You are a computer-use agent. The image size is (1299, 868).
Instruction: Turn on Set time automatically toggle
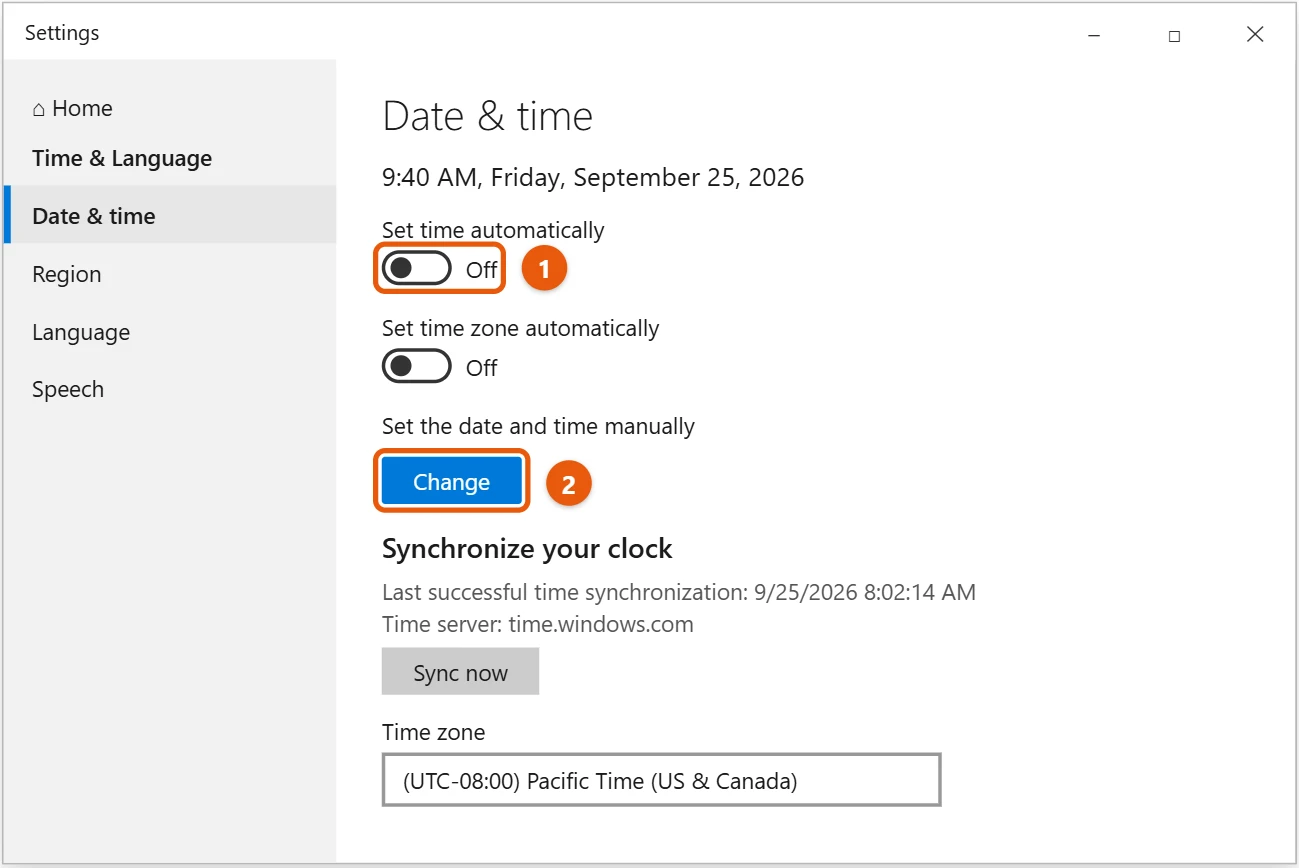click(x=417, y=269)
